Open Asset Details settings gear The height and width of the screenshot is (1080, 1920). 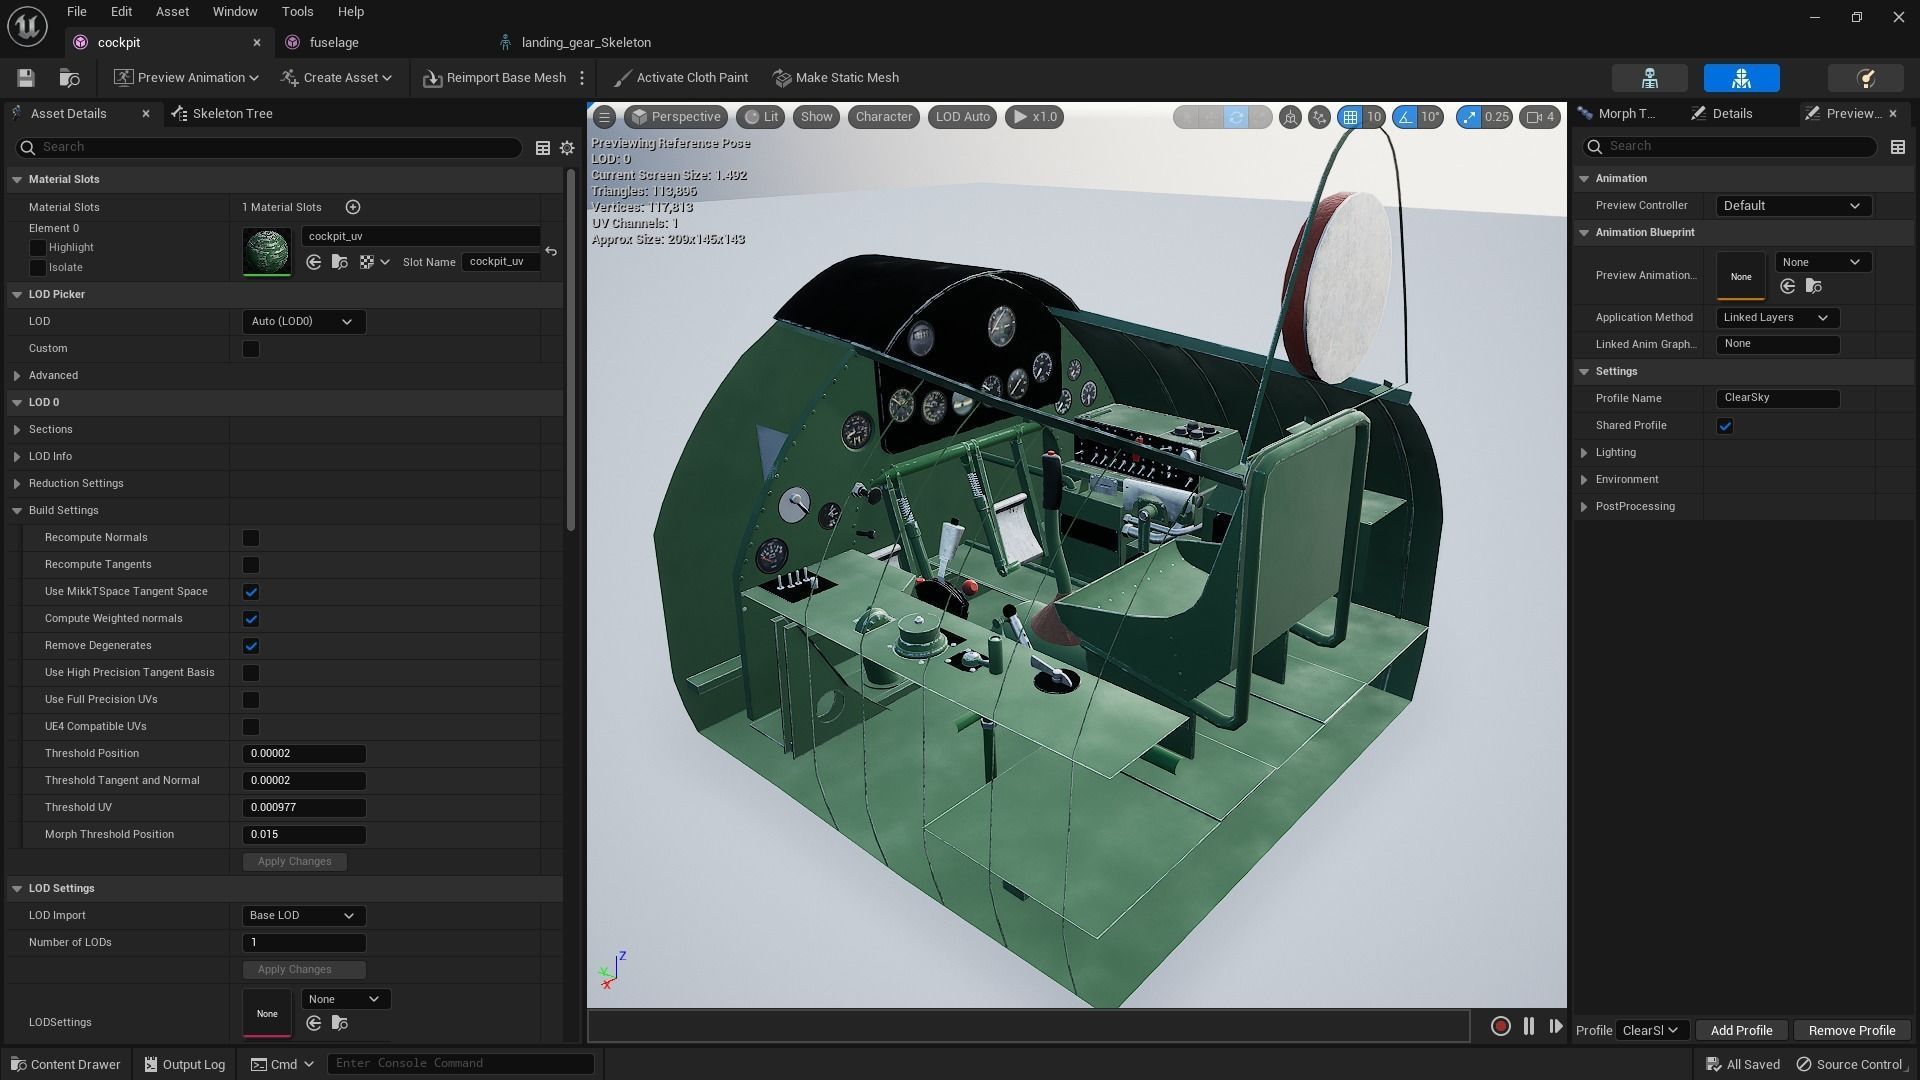click(x=567, y=148)
